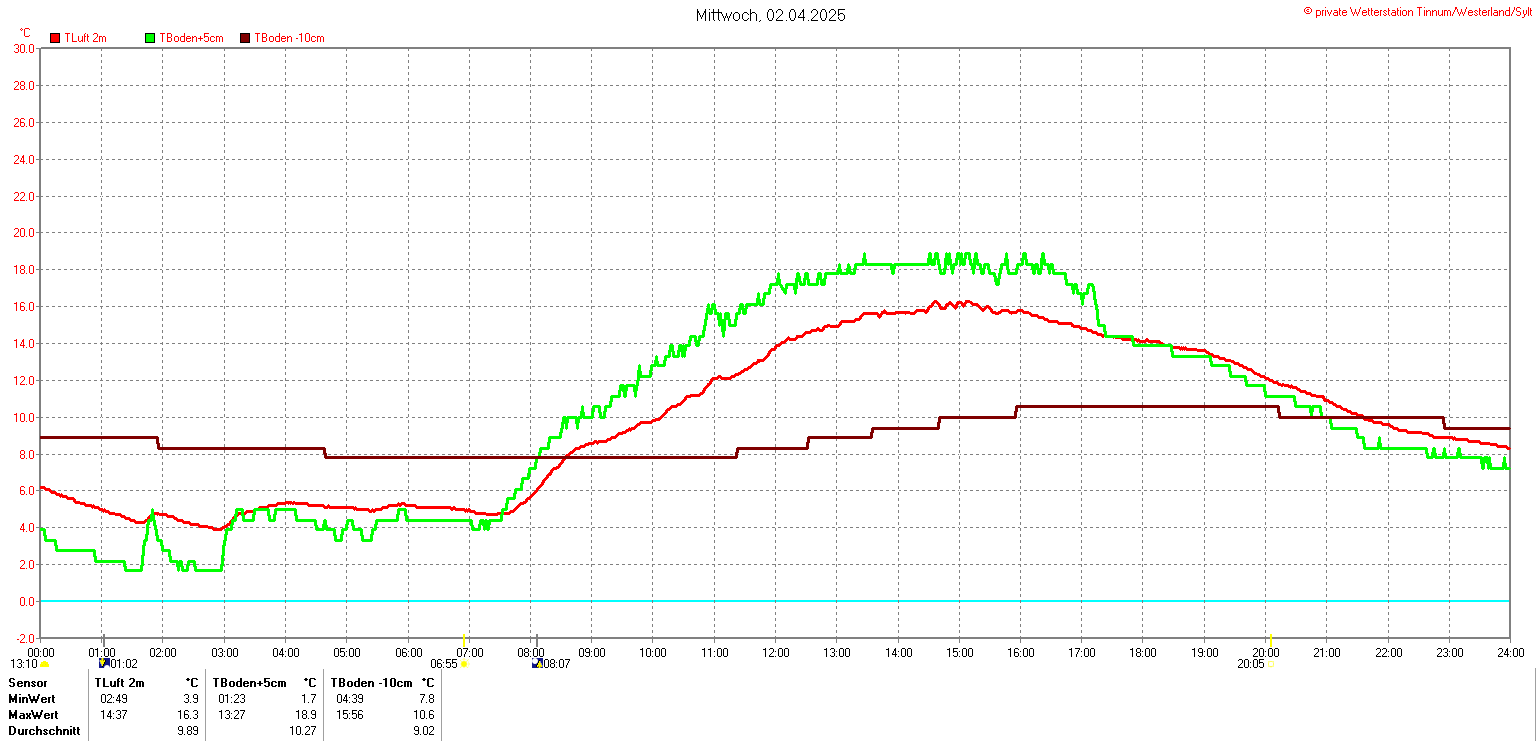
Task: Click the TBoden+5cm column header in table
Action: (x=249, y=683)
